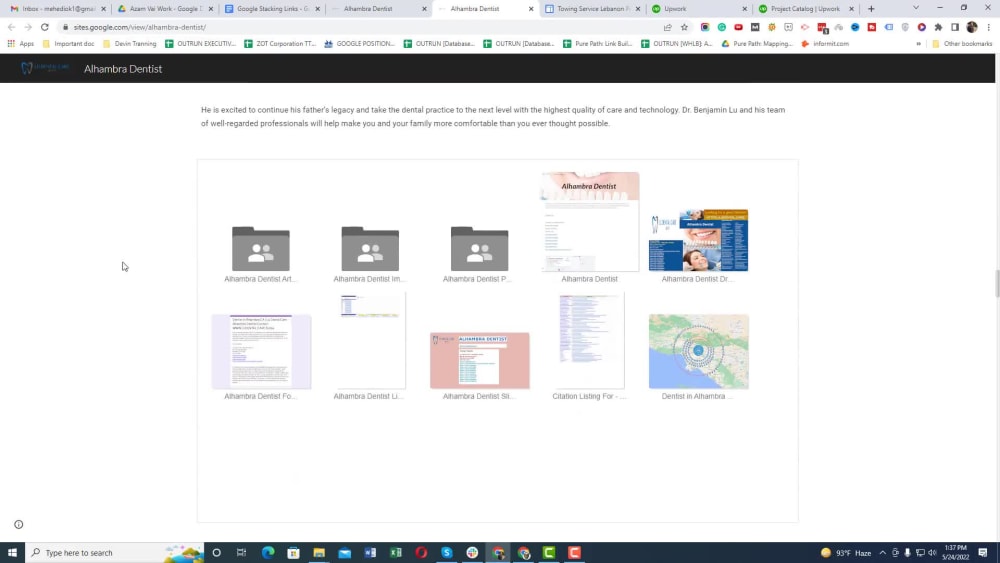Click the share page icon in address bar
The image size is (1000, 563).
pos(668,27)
